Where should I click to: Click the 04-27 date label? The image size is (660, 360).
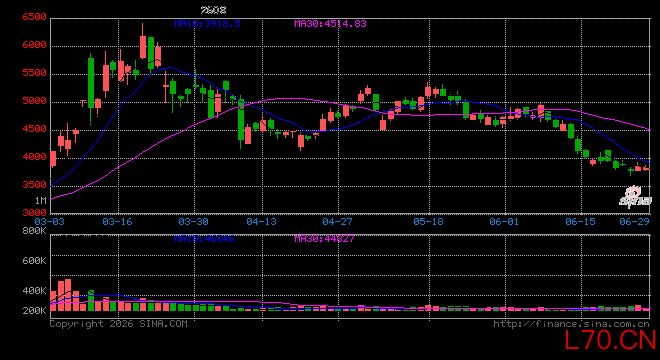[337, 221]
